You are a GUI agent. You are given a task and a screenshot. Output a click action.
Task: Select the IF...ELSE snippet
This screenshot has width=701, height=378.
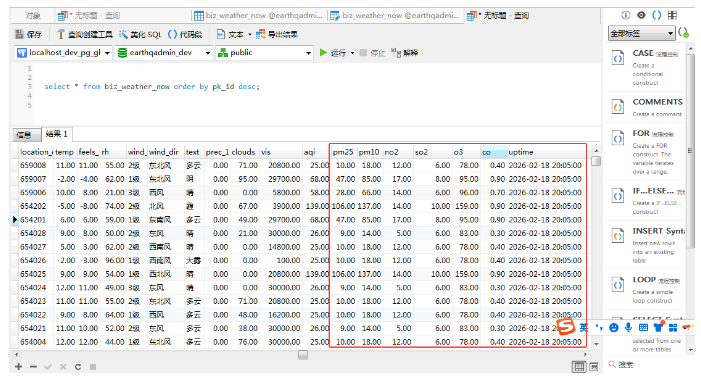(x=646, y=200)
